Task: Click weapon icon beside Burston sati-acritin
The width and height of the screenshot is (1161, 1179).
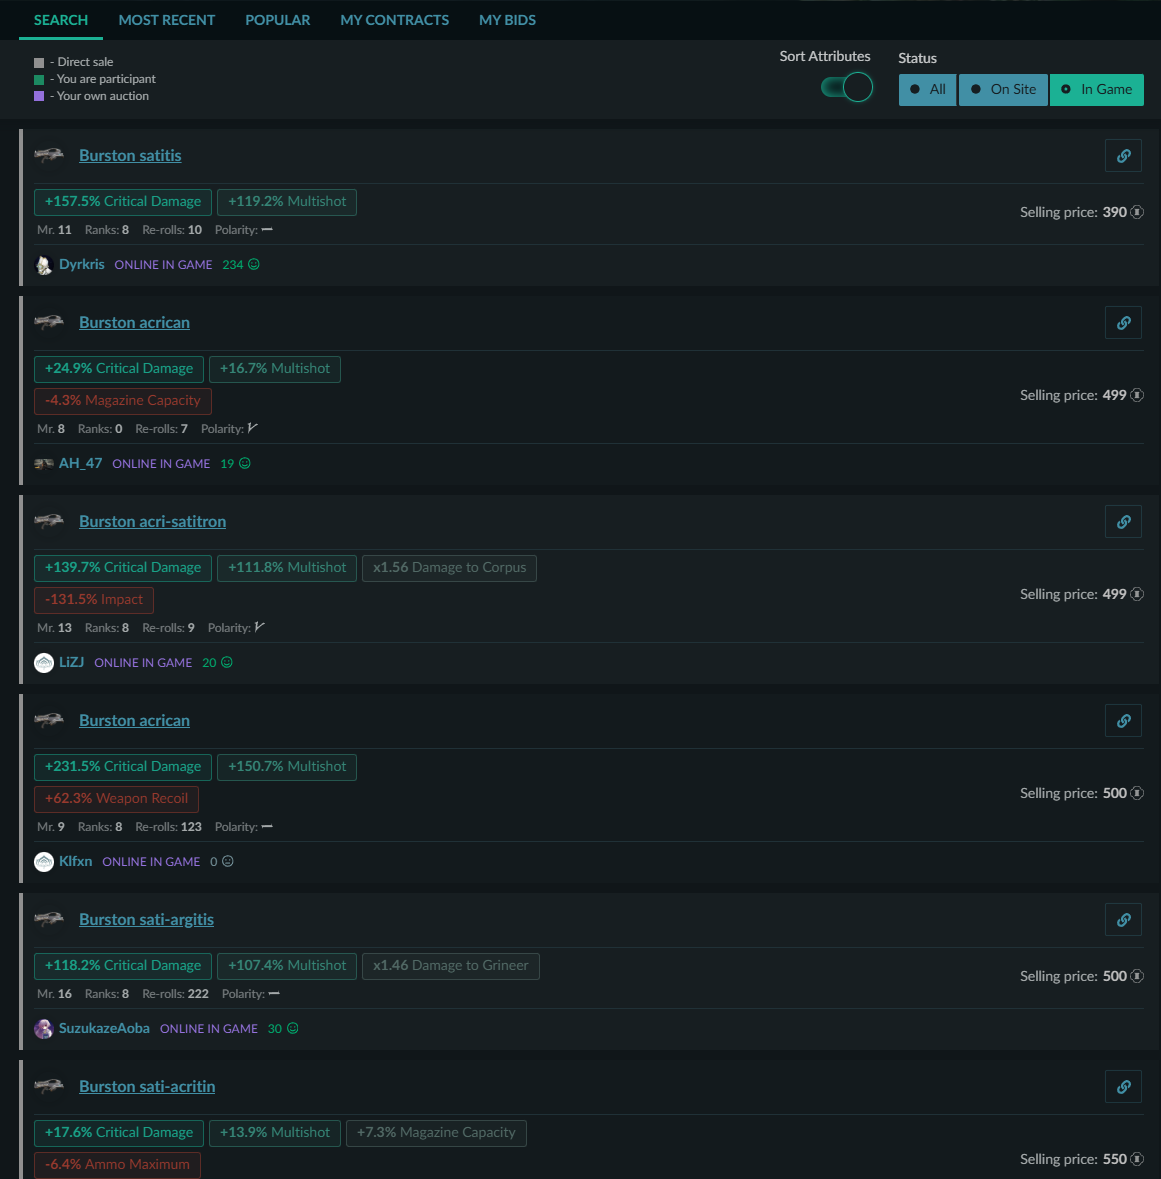Action: tap(50, 1086)
